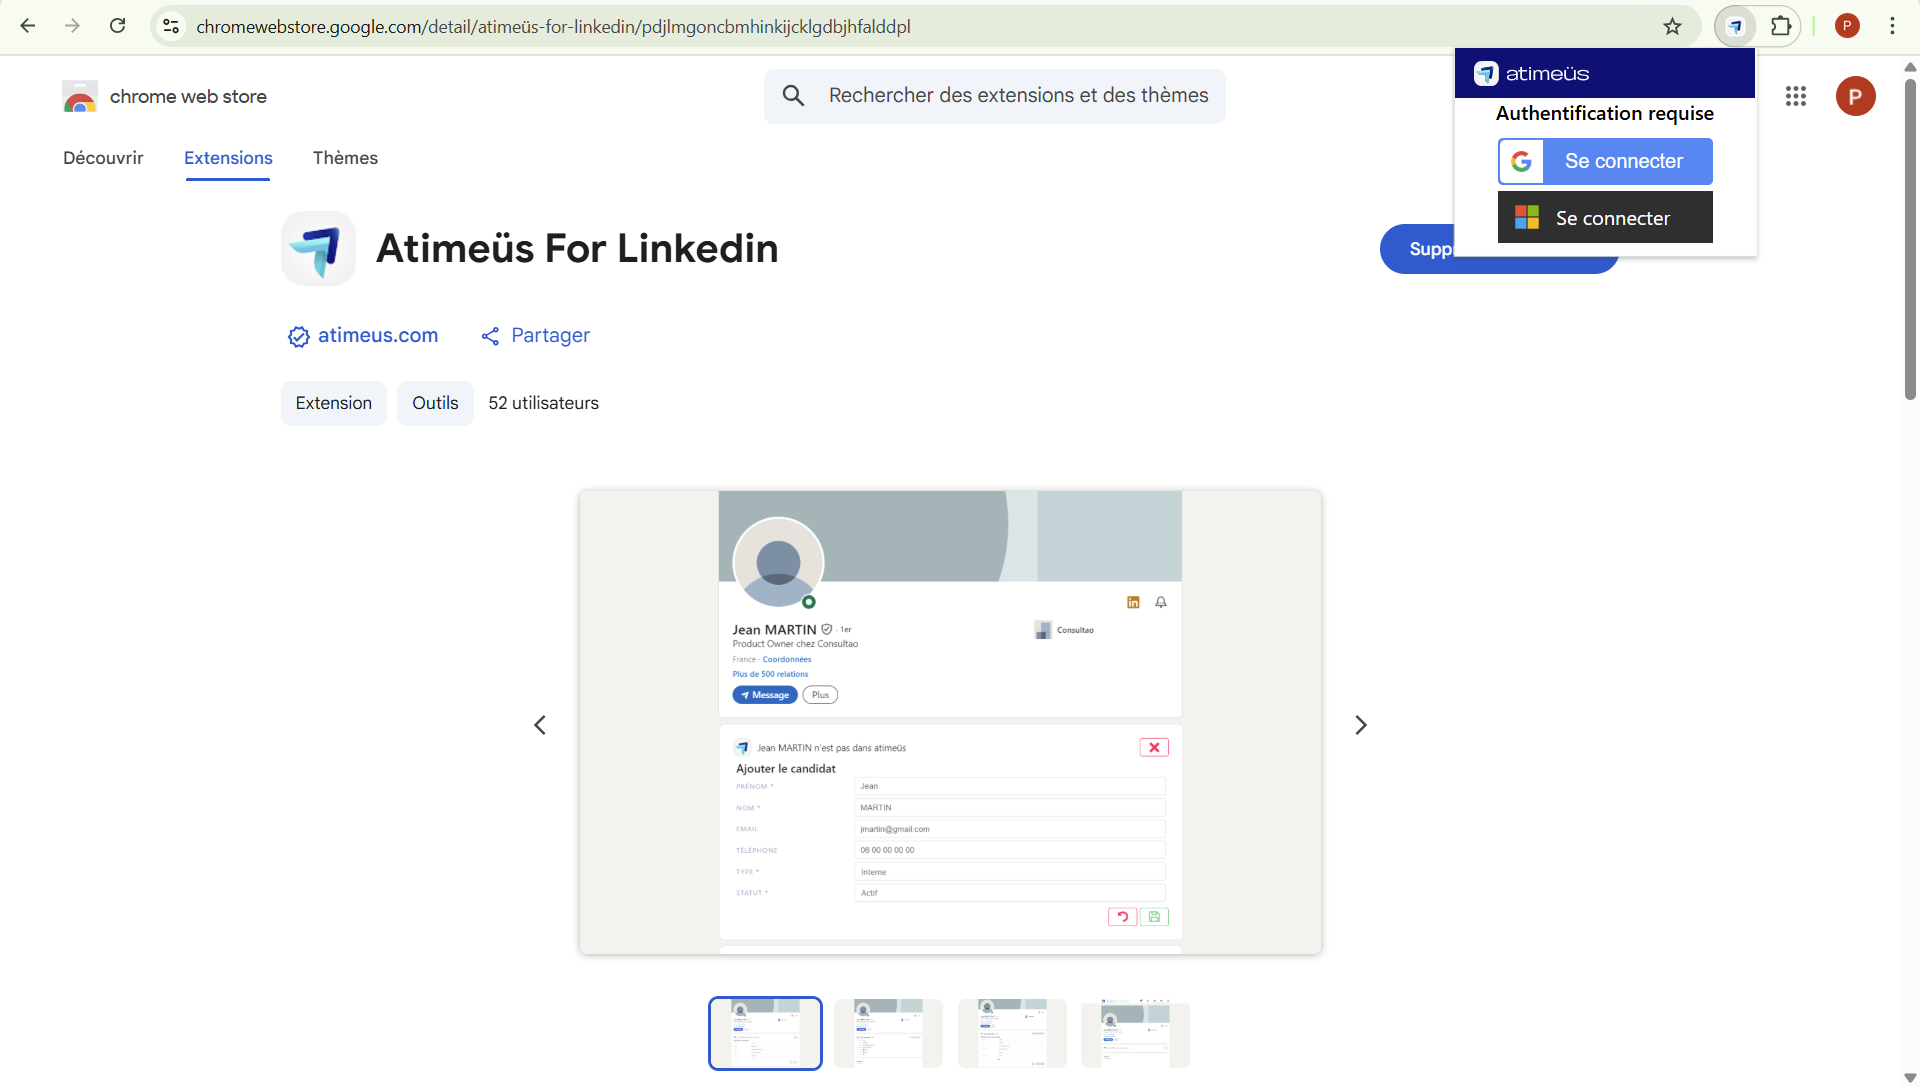
Task: Click the Atimeüs extension toolbar icon
Action: (1735, 27)
